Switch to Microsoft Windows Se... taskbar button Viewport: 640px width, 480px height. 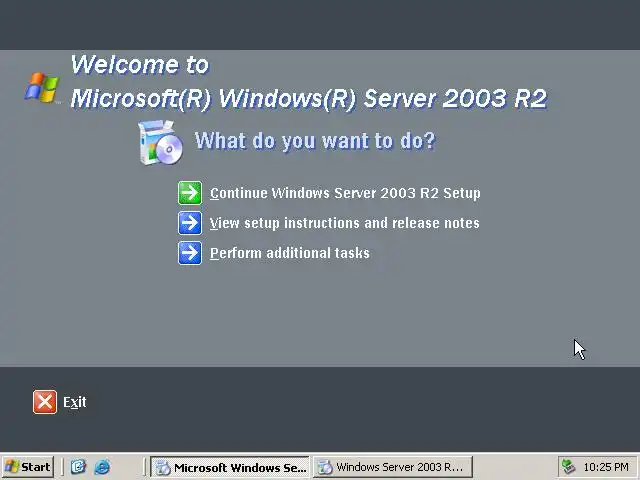coord(230,467)
